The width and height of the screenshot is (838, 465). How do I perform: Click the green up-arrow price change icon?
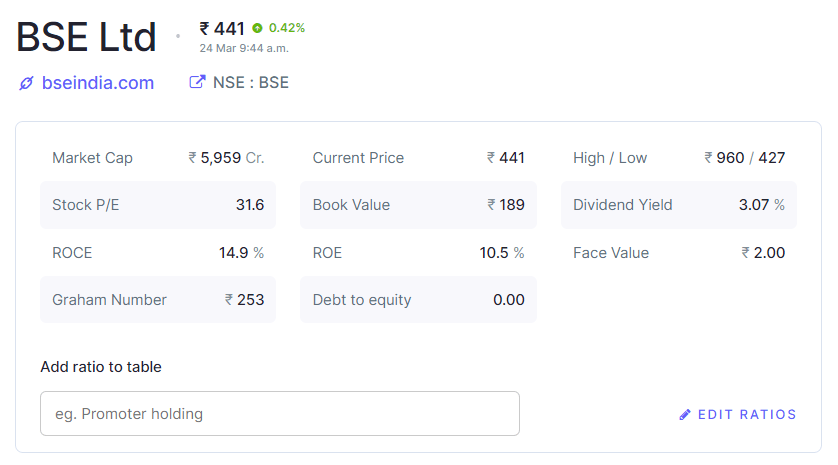coord(258,28)
